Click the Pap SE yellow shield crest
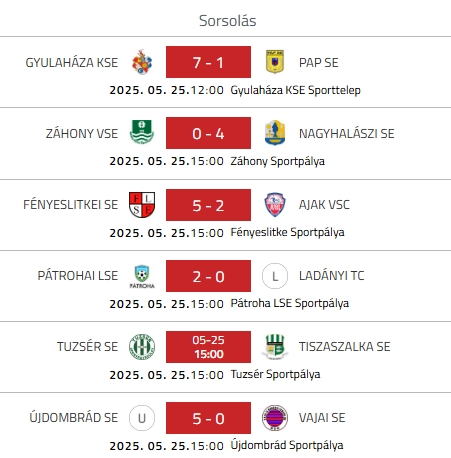This screenshot has width=451, height=458. pos(275,62)
